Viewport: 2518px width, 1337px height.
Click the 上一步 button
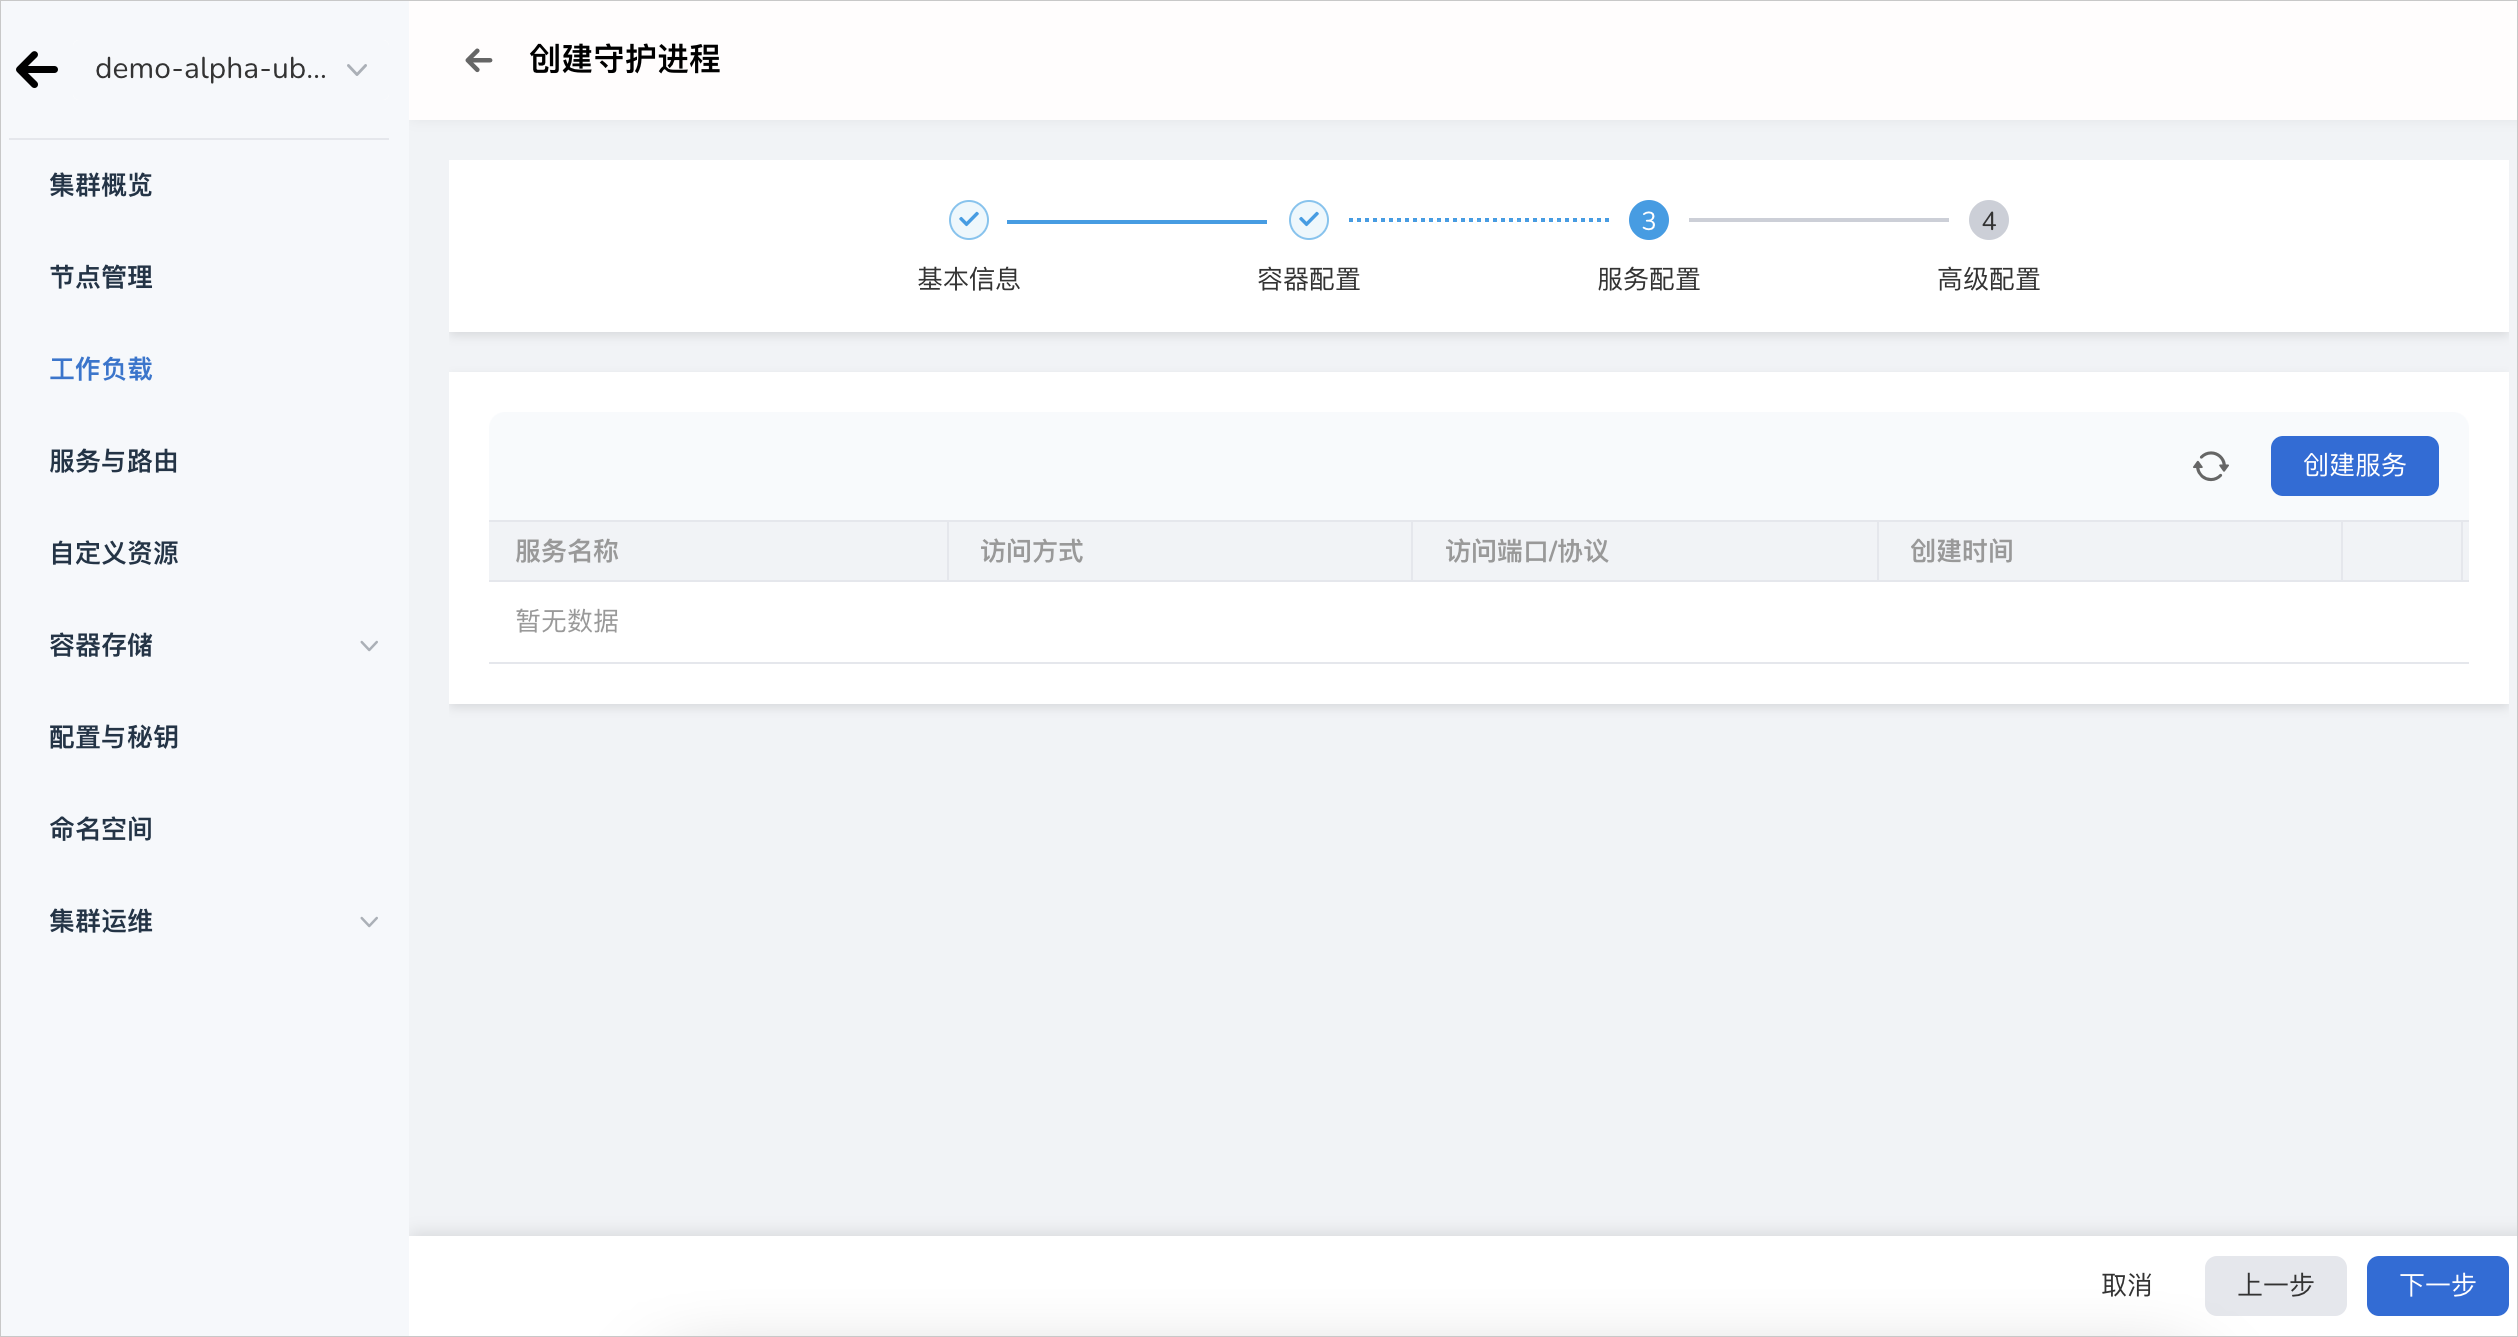tap(2275, 1285)
